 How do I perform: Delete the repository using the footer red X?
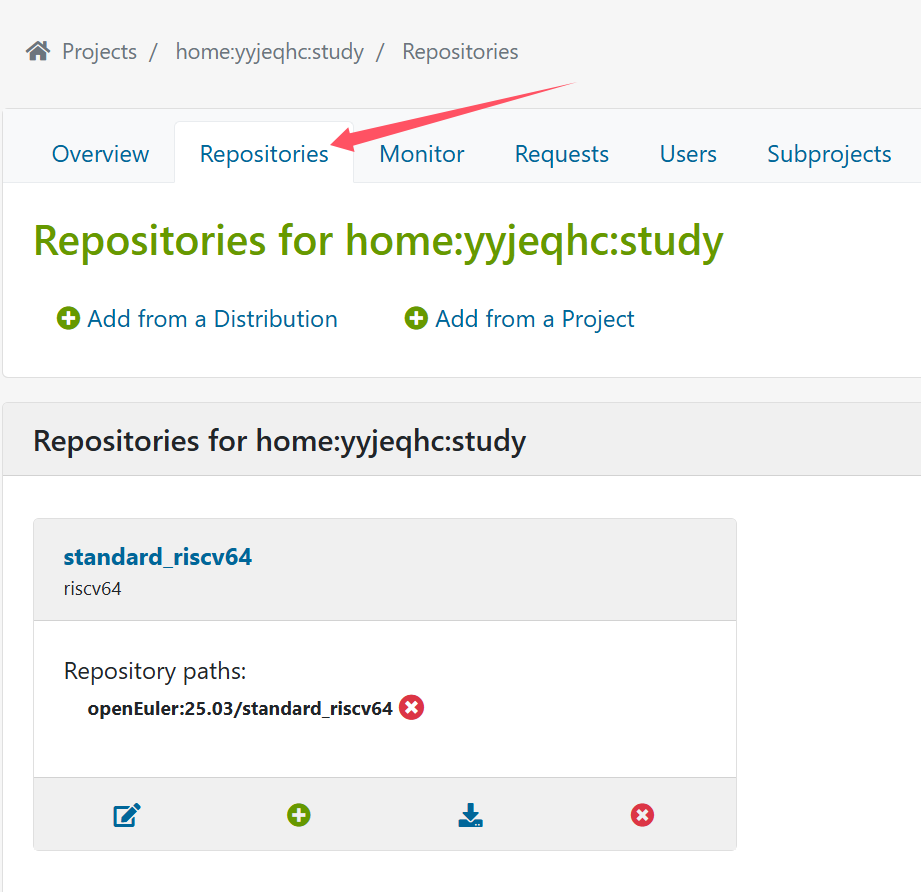tap(642, 815)
